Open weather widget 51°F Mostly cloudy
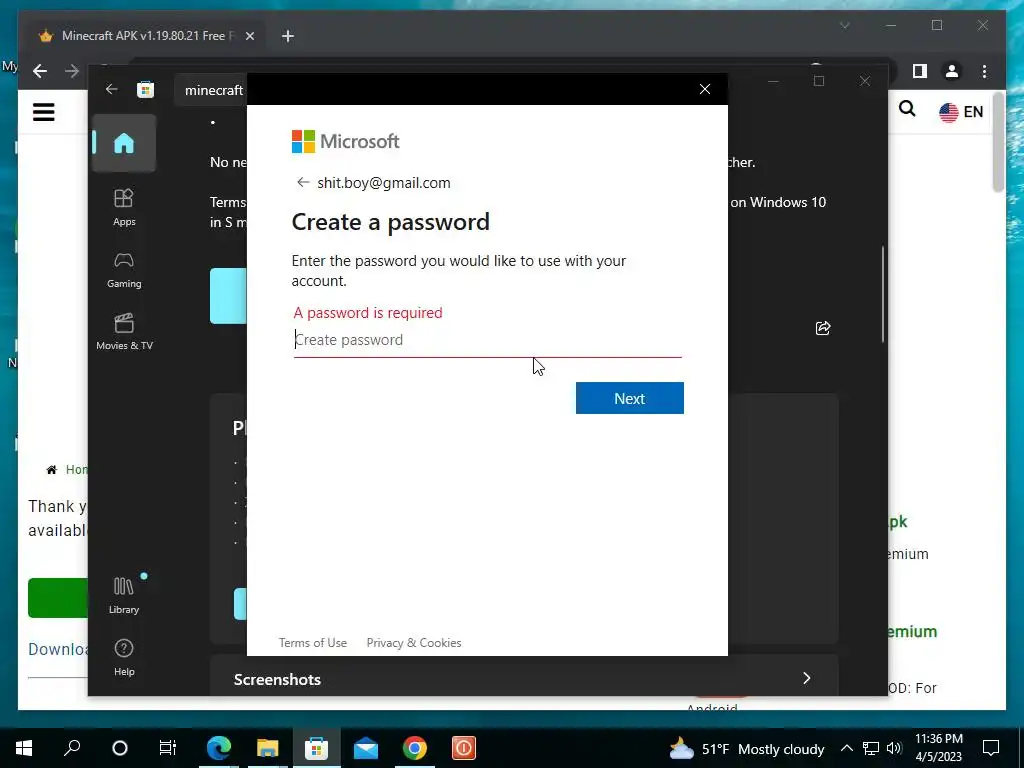The width and height of the screenshot is (1024, 768). click(748, 748)
